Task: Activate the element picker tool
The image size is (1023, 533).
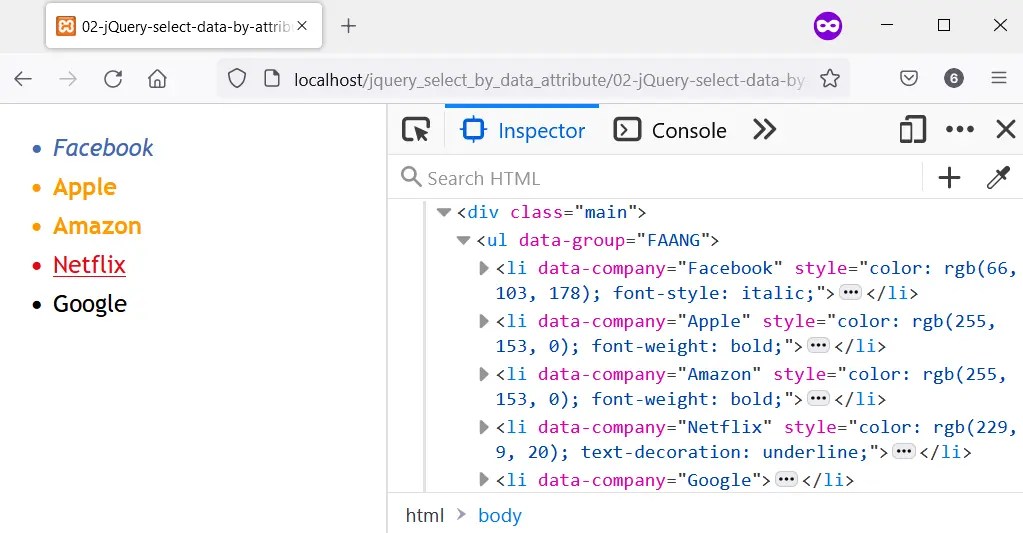Action: pyautogui.click(x=416, y=130)
